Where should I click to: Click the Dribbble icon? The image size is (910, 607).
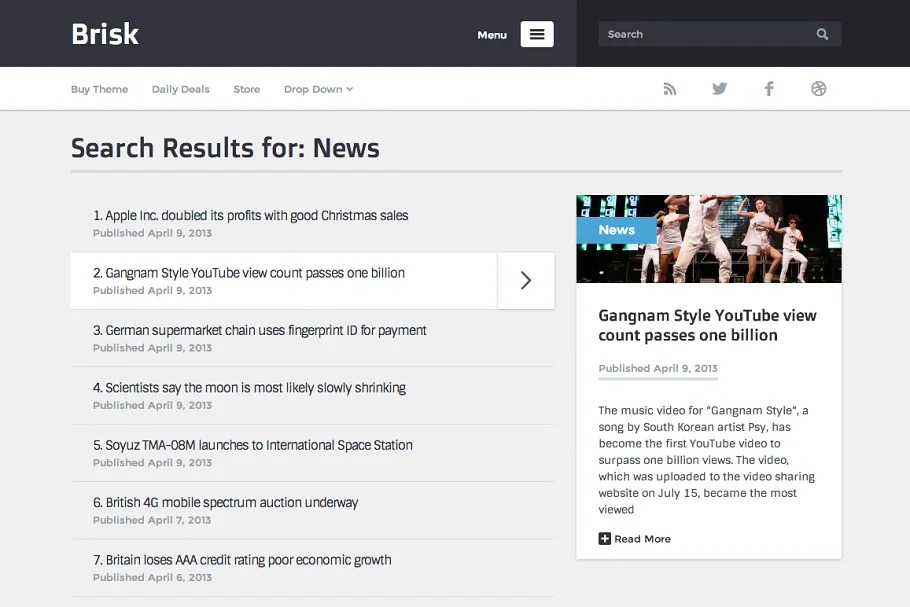click(819, 89)
